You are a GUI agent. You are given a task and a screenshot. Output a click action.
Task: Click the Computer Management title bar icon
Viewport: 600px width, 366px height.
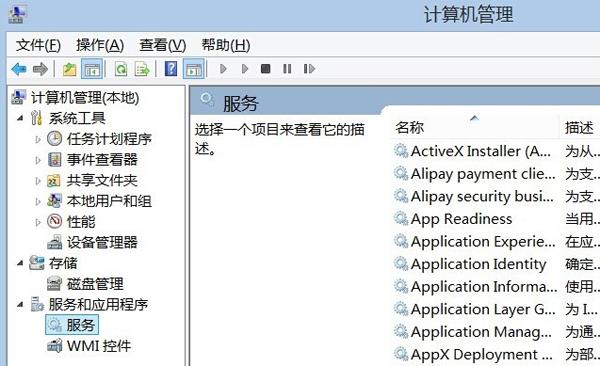pos(18,15)
